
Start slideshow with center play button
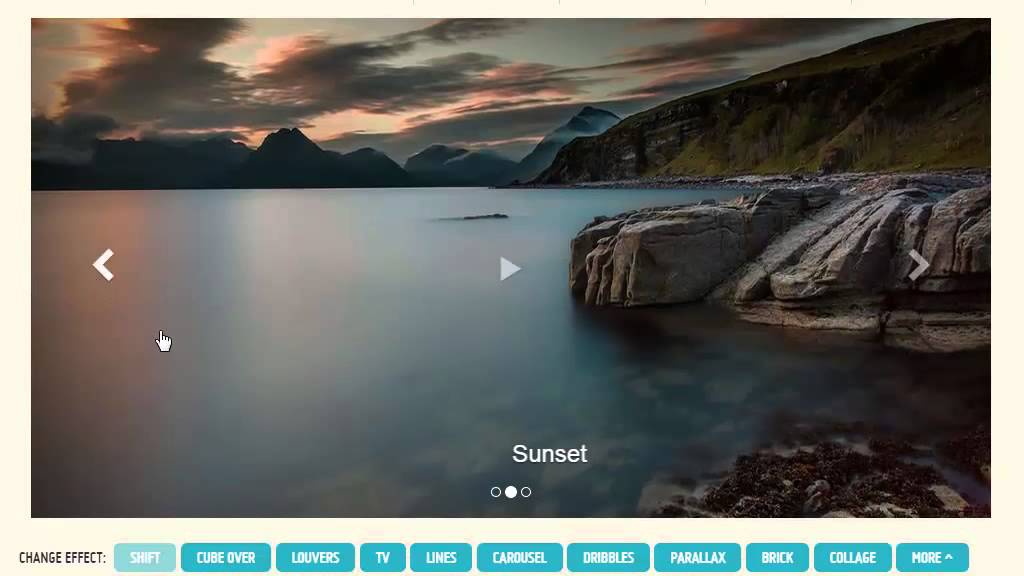coord(510,268)
